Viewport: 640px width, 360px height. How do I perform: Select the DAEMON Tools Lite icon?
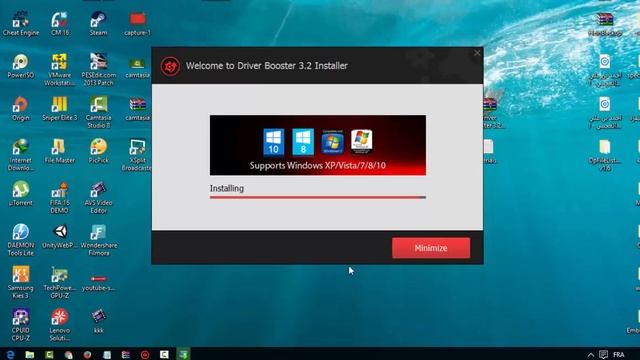click(20, 240)
